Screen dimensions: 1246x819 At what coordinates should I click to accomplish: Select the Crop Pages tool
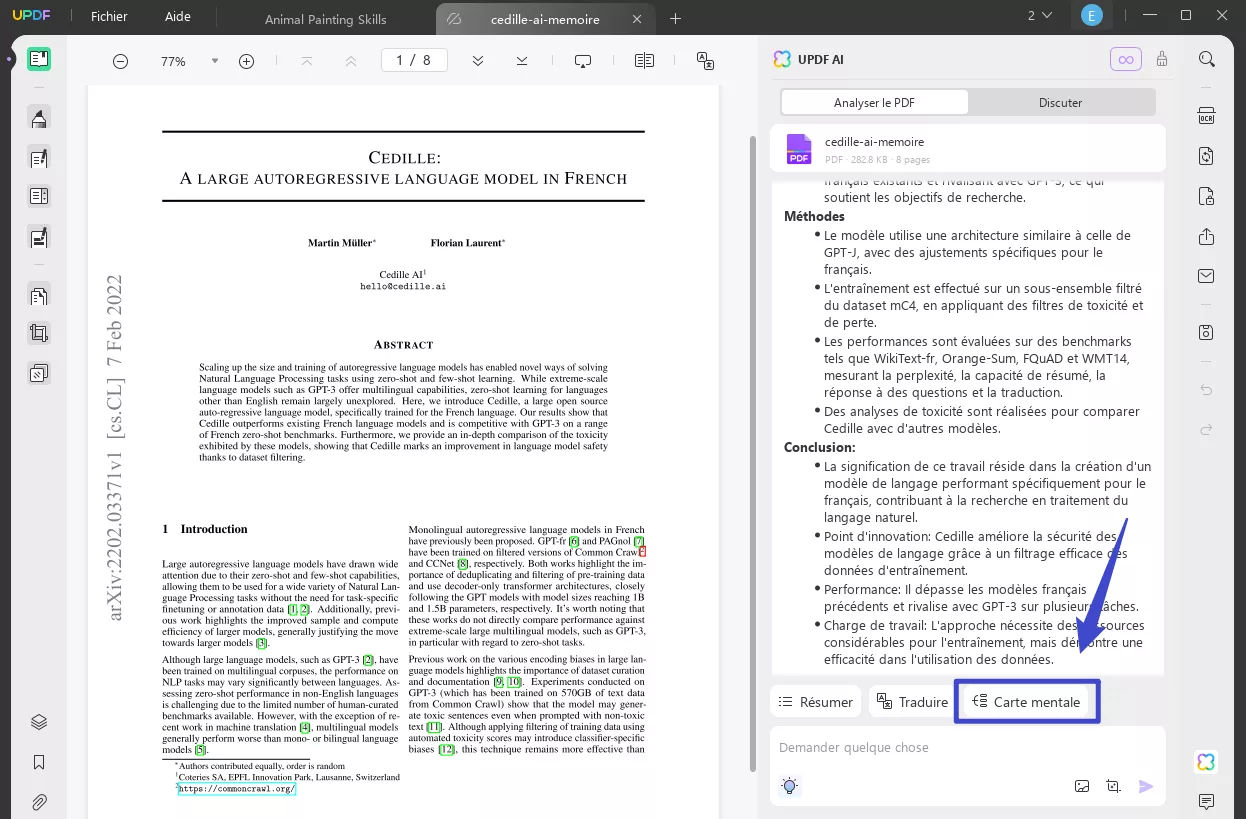[x=39, y=334]
